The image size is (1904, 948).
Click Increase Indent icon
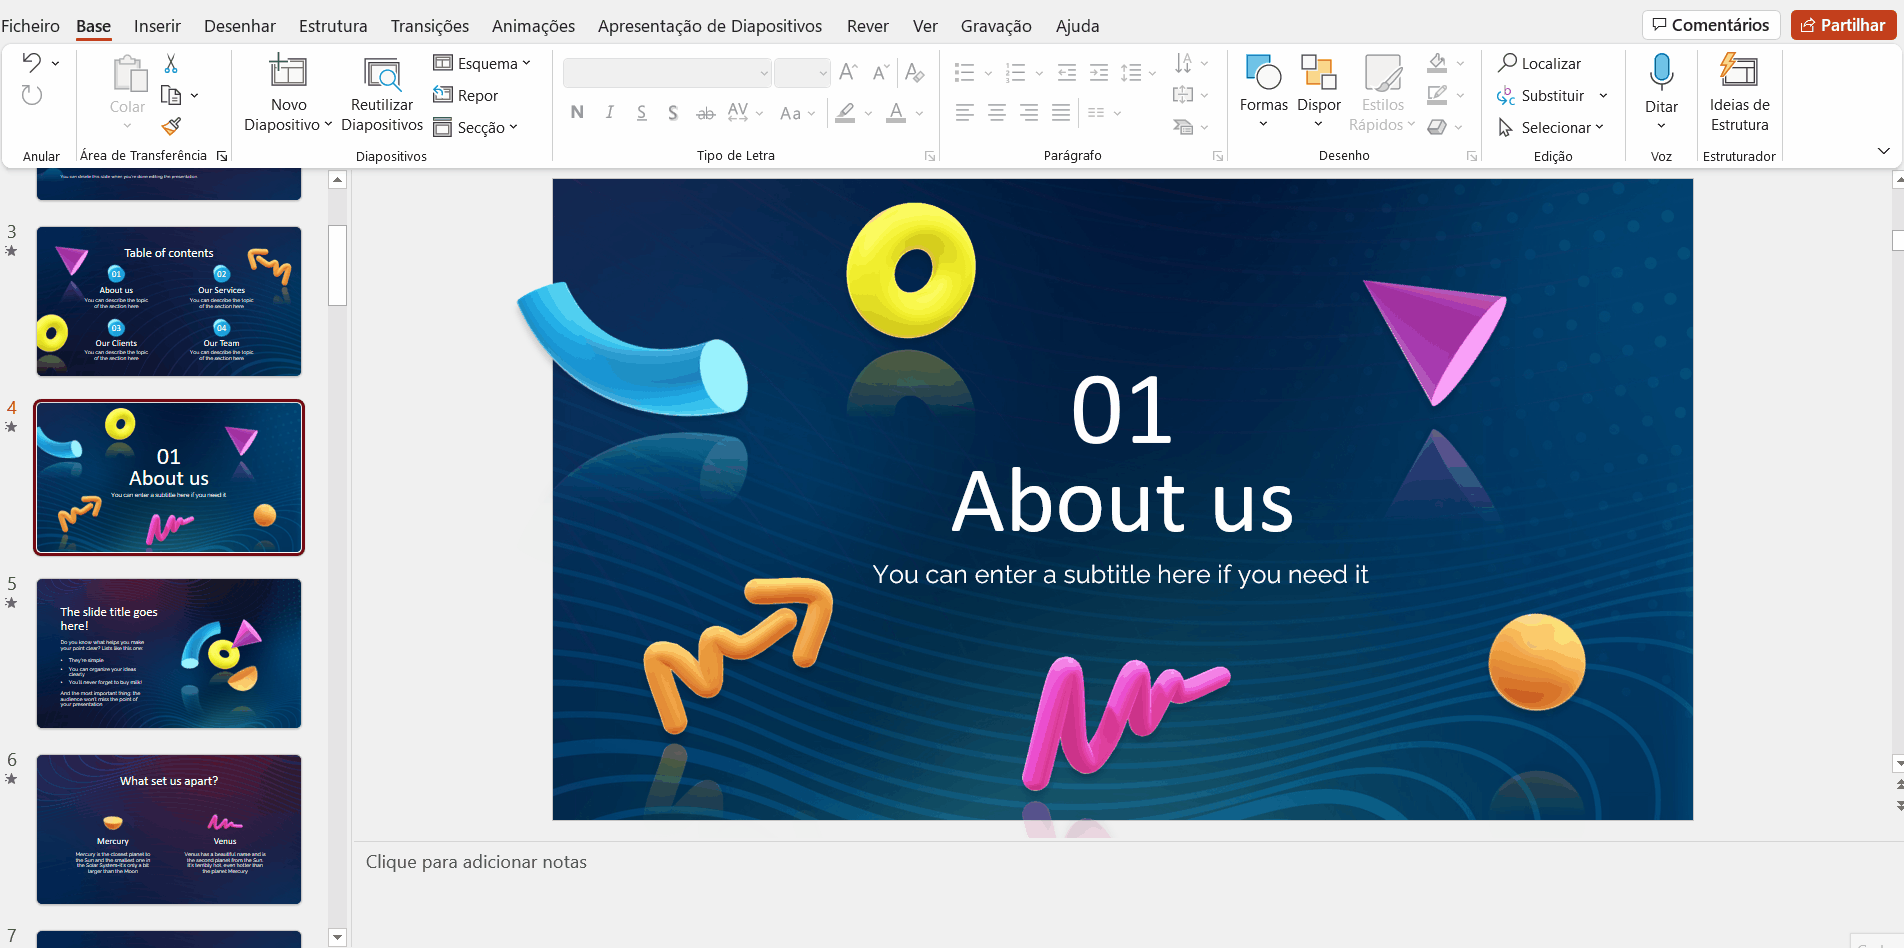(x=1099, y=72)
